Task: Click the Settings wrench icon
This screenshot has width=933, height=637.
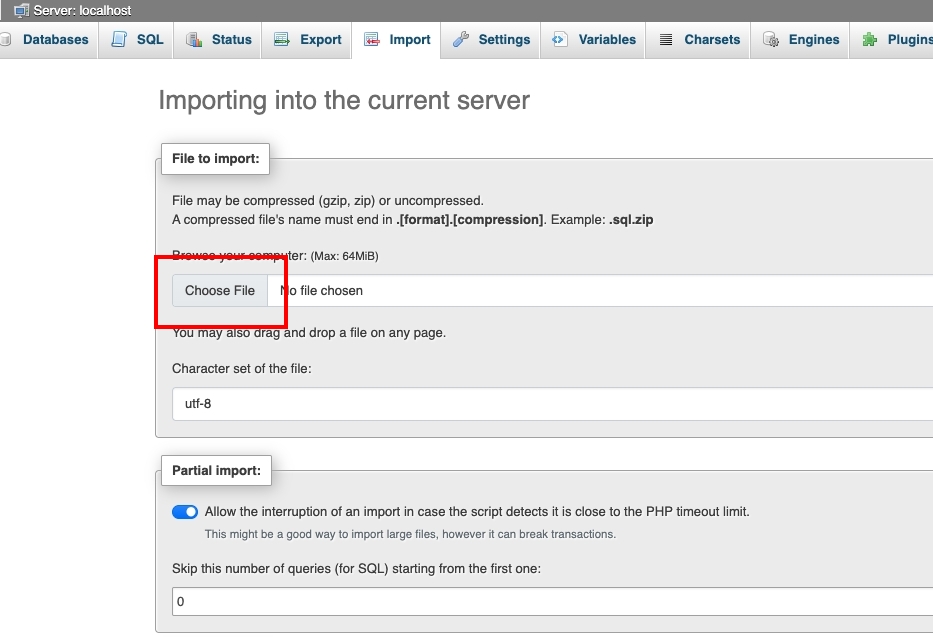Action: 461,39
